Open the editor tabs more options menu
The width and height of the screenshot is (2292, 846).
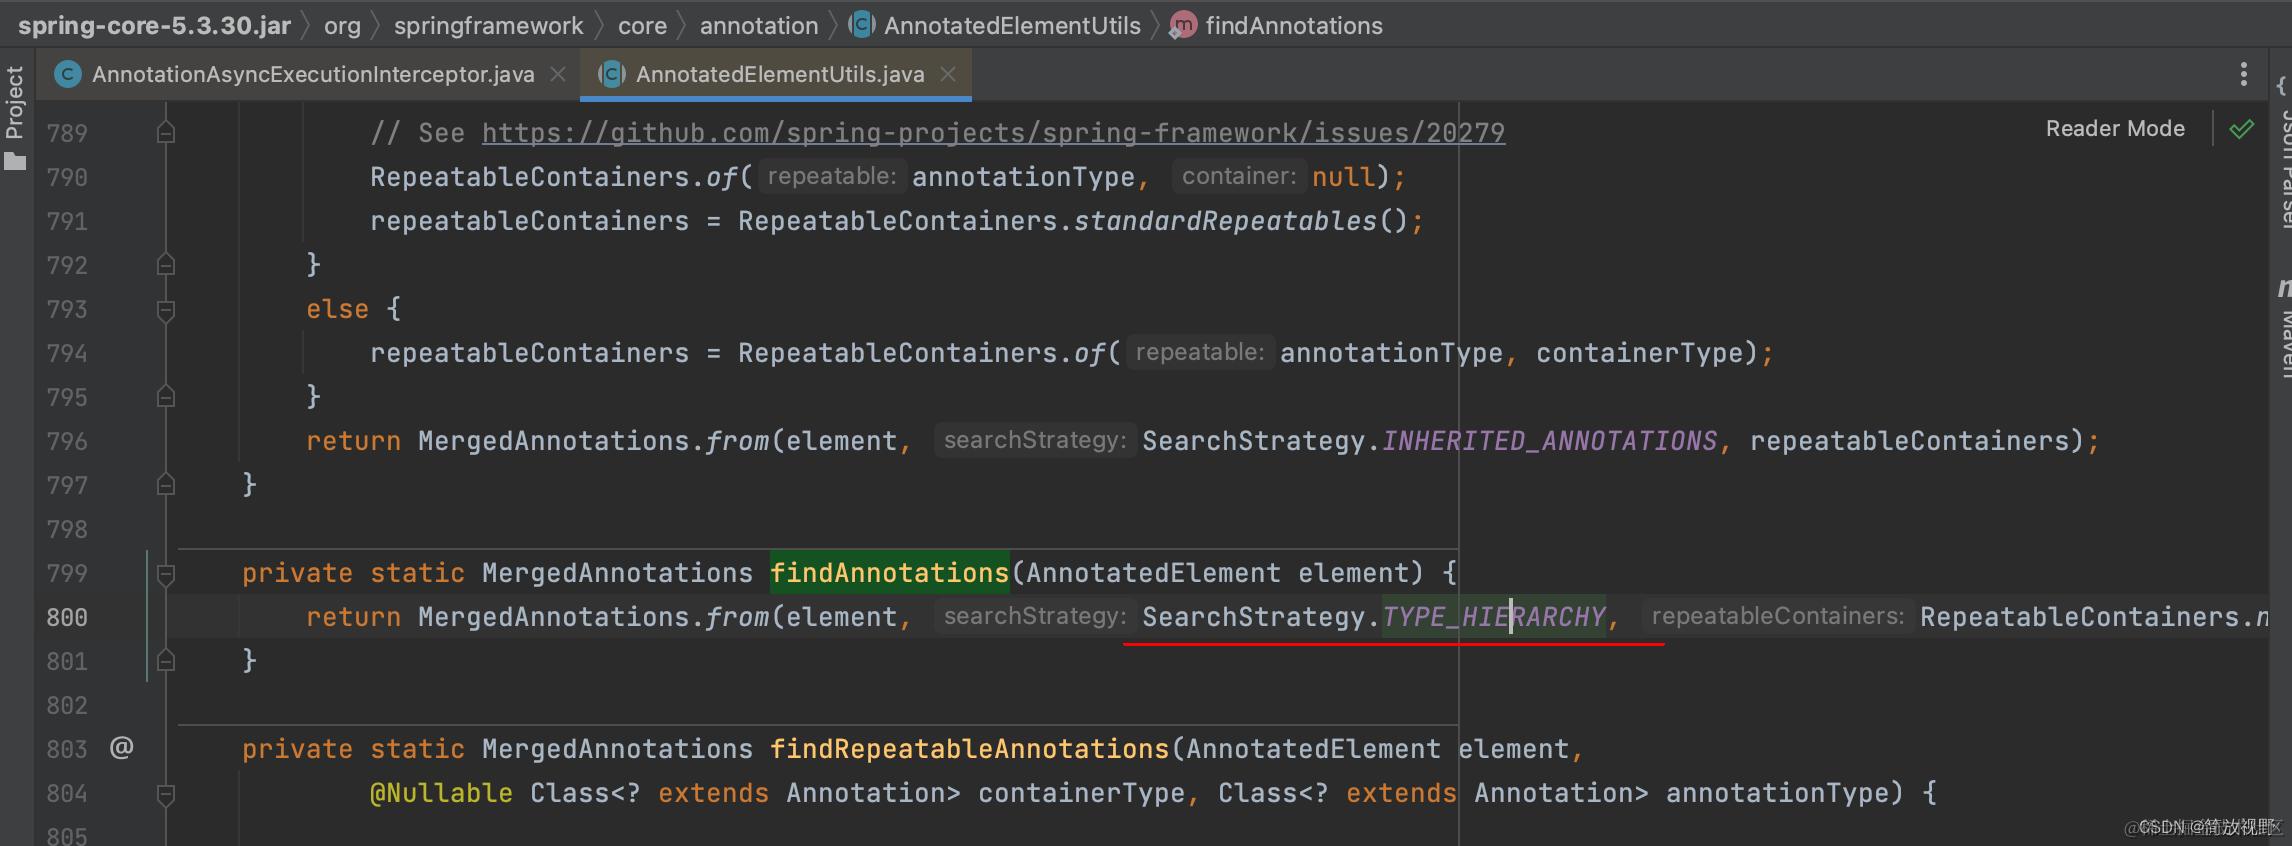coord(2244,74)
